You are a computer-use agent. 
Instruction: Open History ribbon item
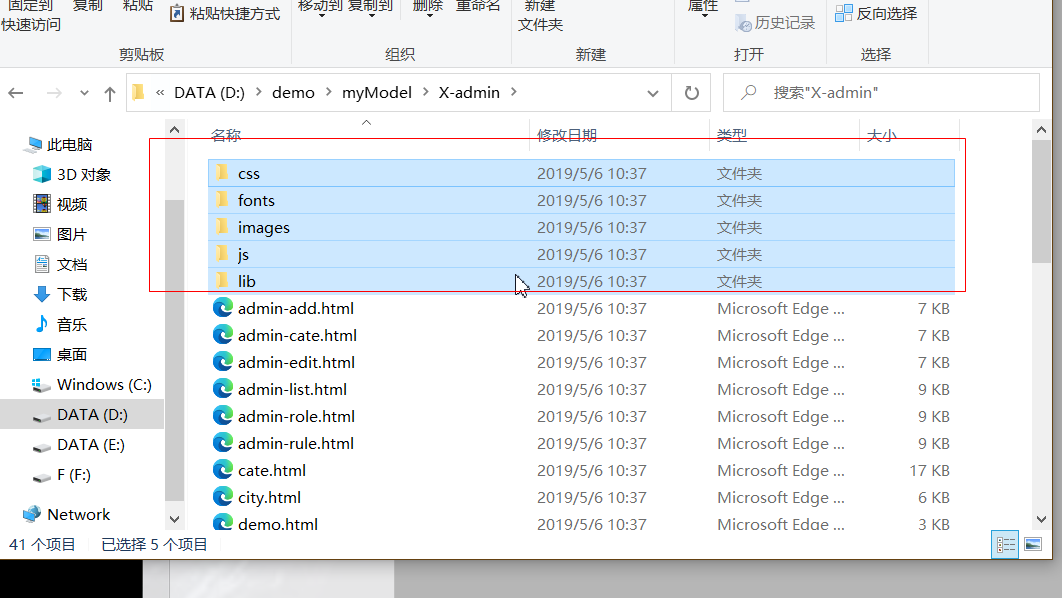coord(775,24)
